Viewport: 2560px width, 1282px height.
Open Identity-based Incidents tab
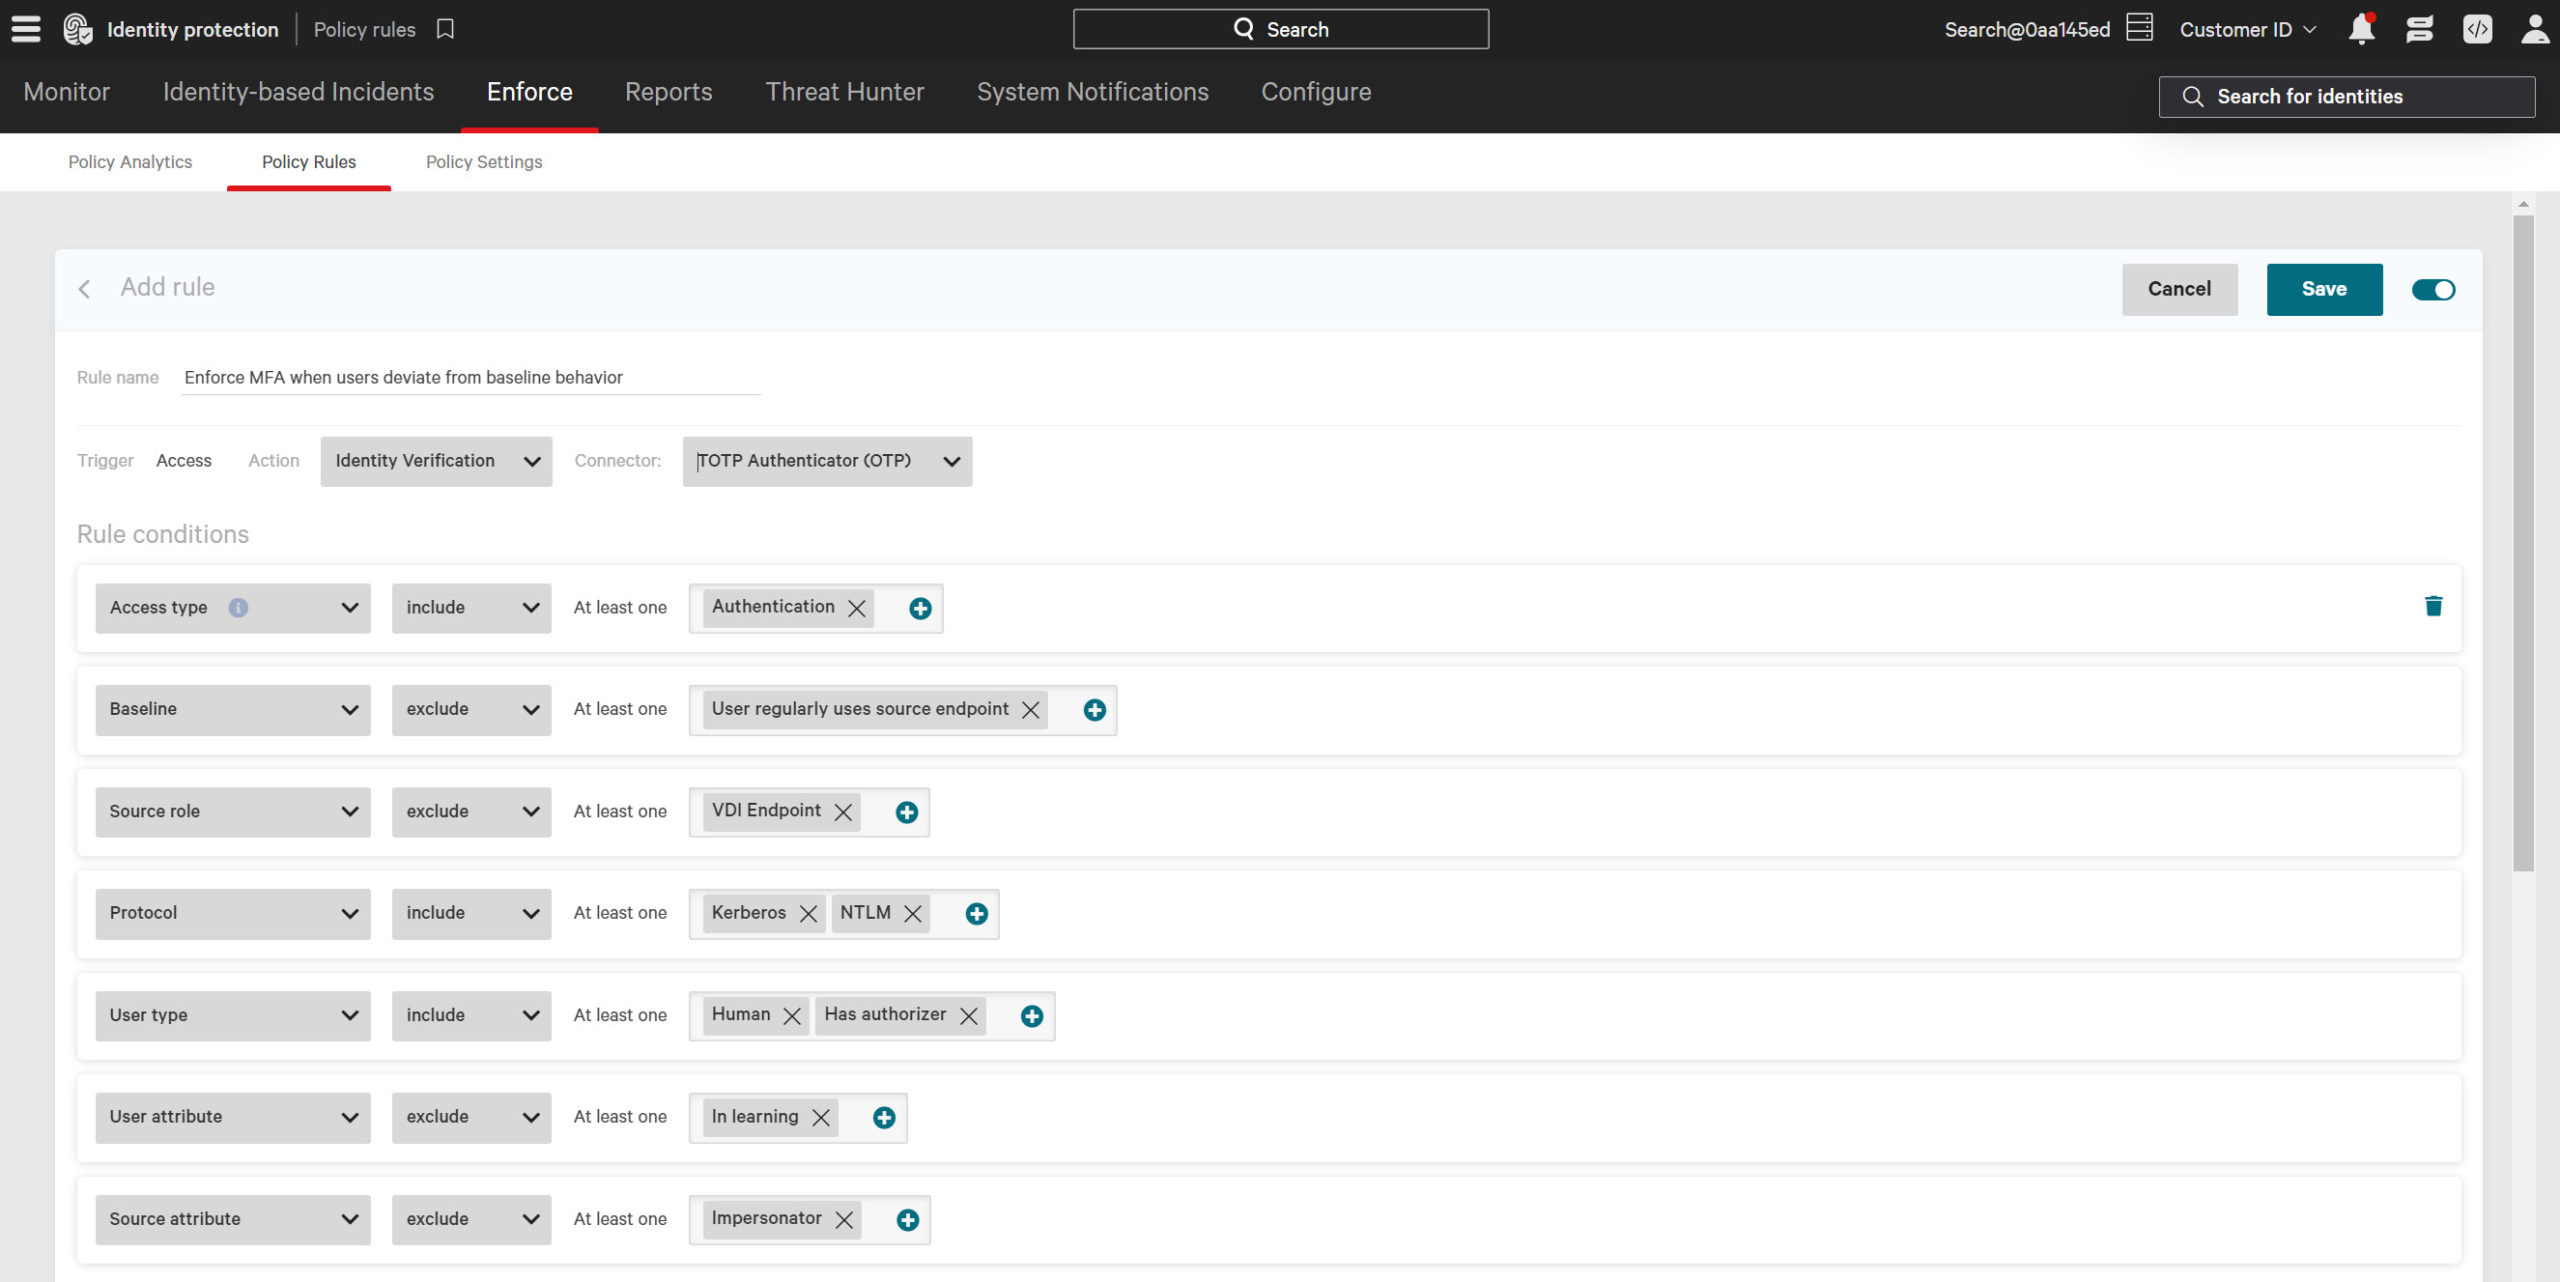point(298,92)
